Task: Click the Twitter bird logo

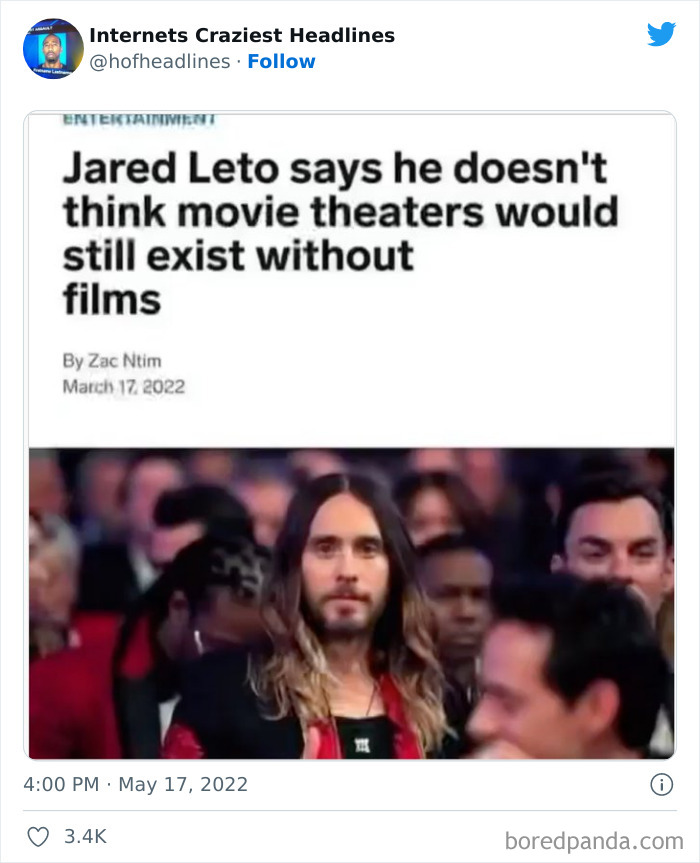Action: pyautogui.click(x=661, y=35)
